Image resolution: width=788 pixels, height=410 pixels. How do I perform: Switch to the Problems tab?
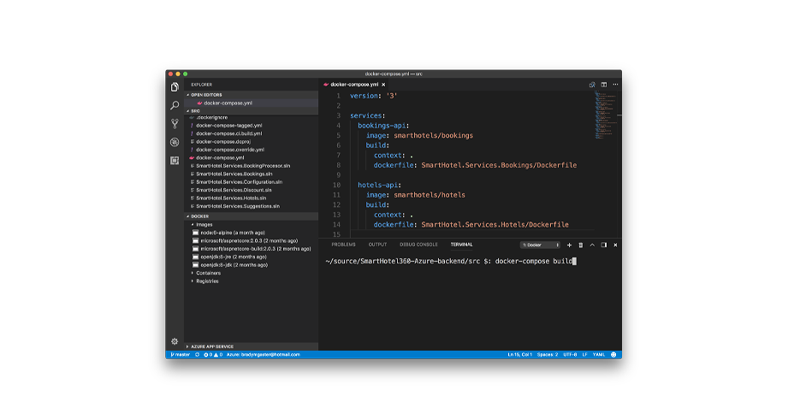(x=343, y=244)
